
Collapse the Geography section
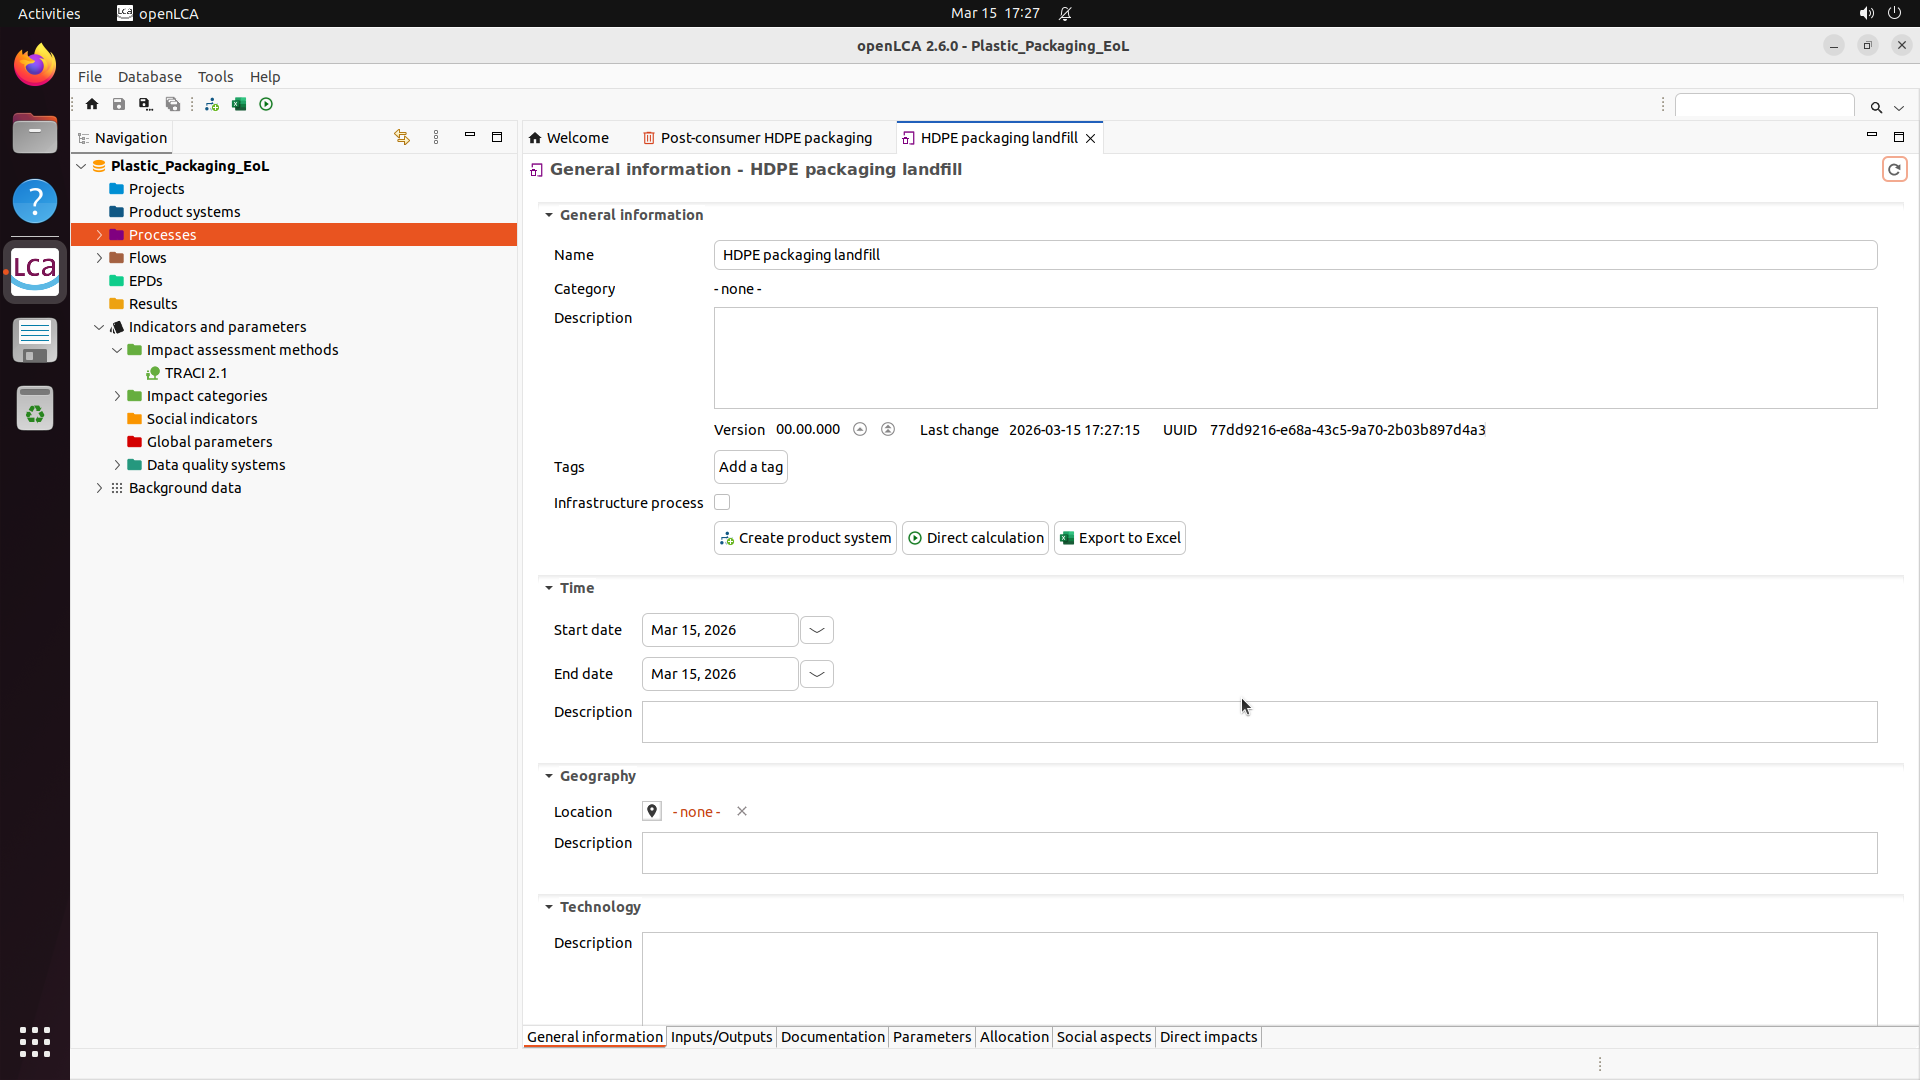click(549, 776)
